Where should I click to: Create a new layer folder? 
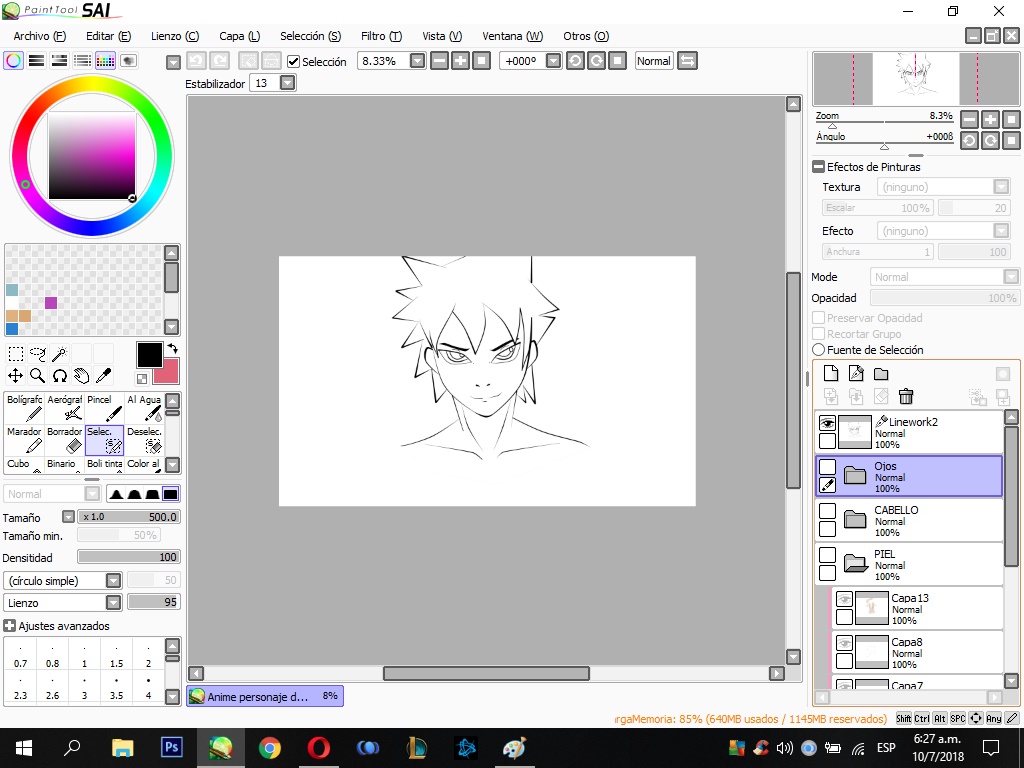(881, 374)
